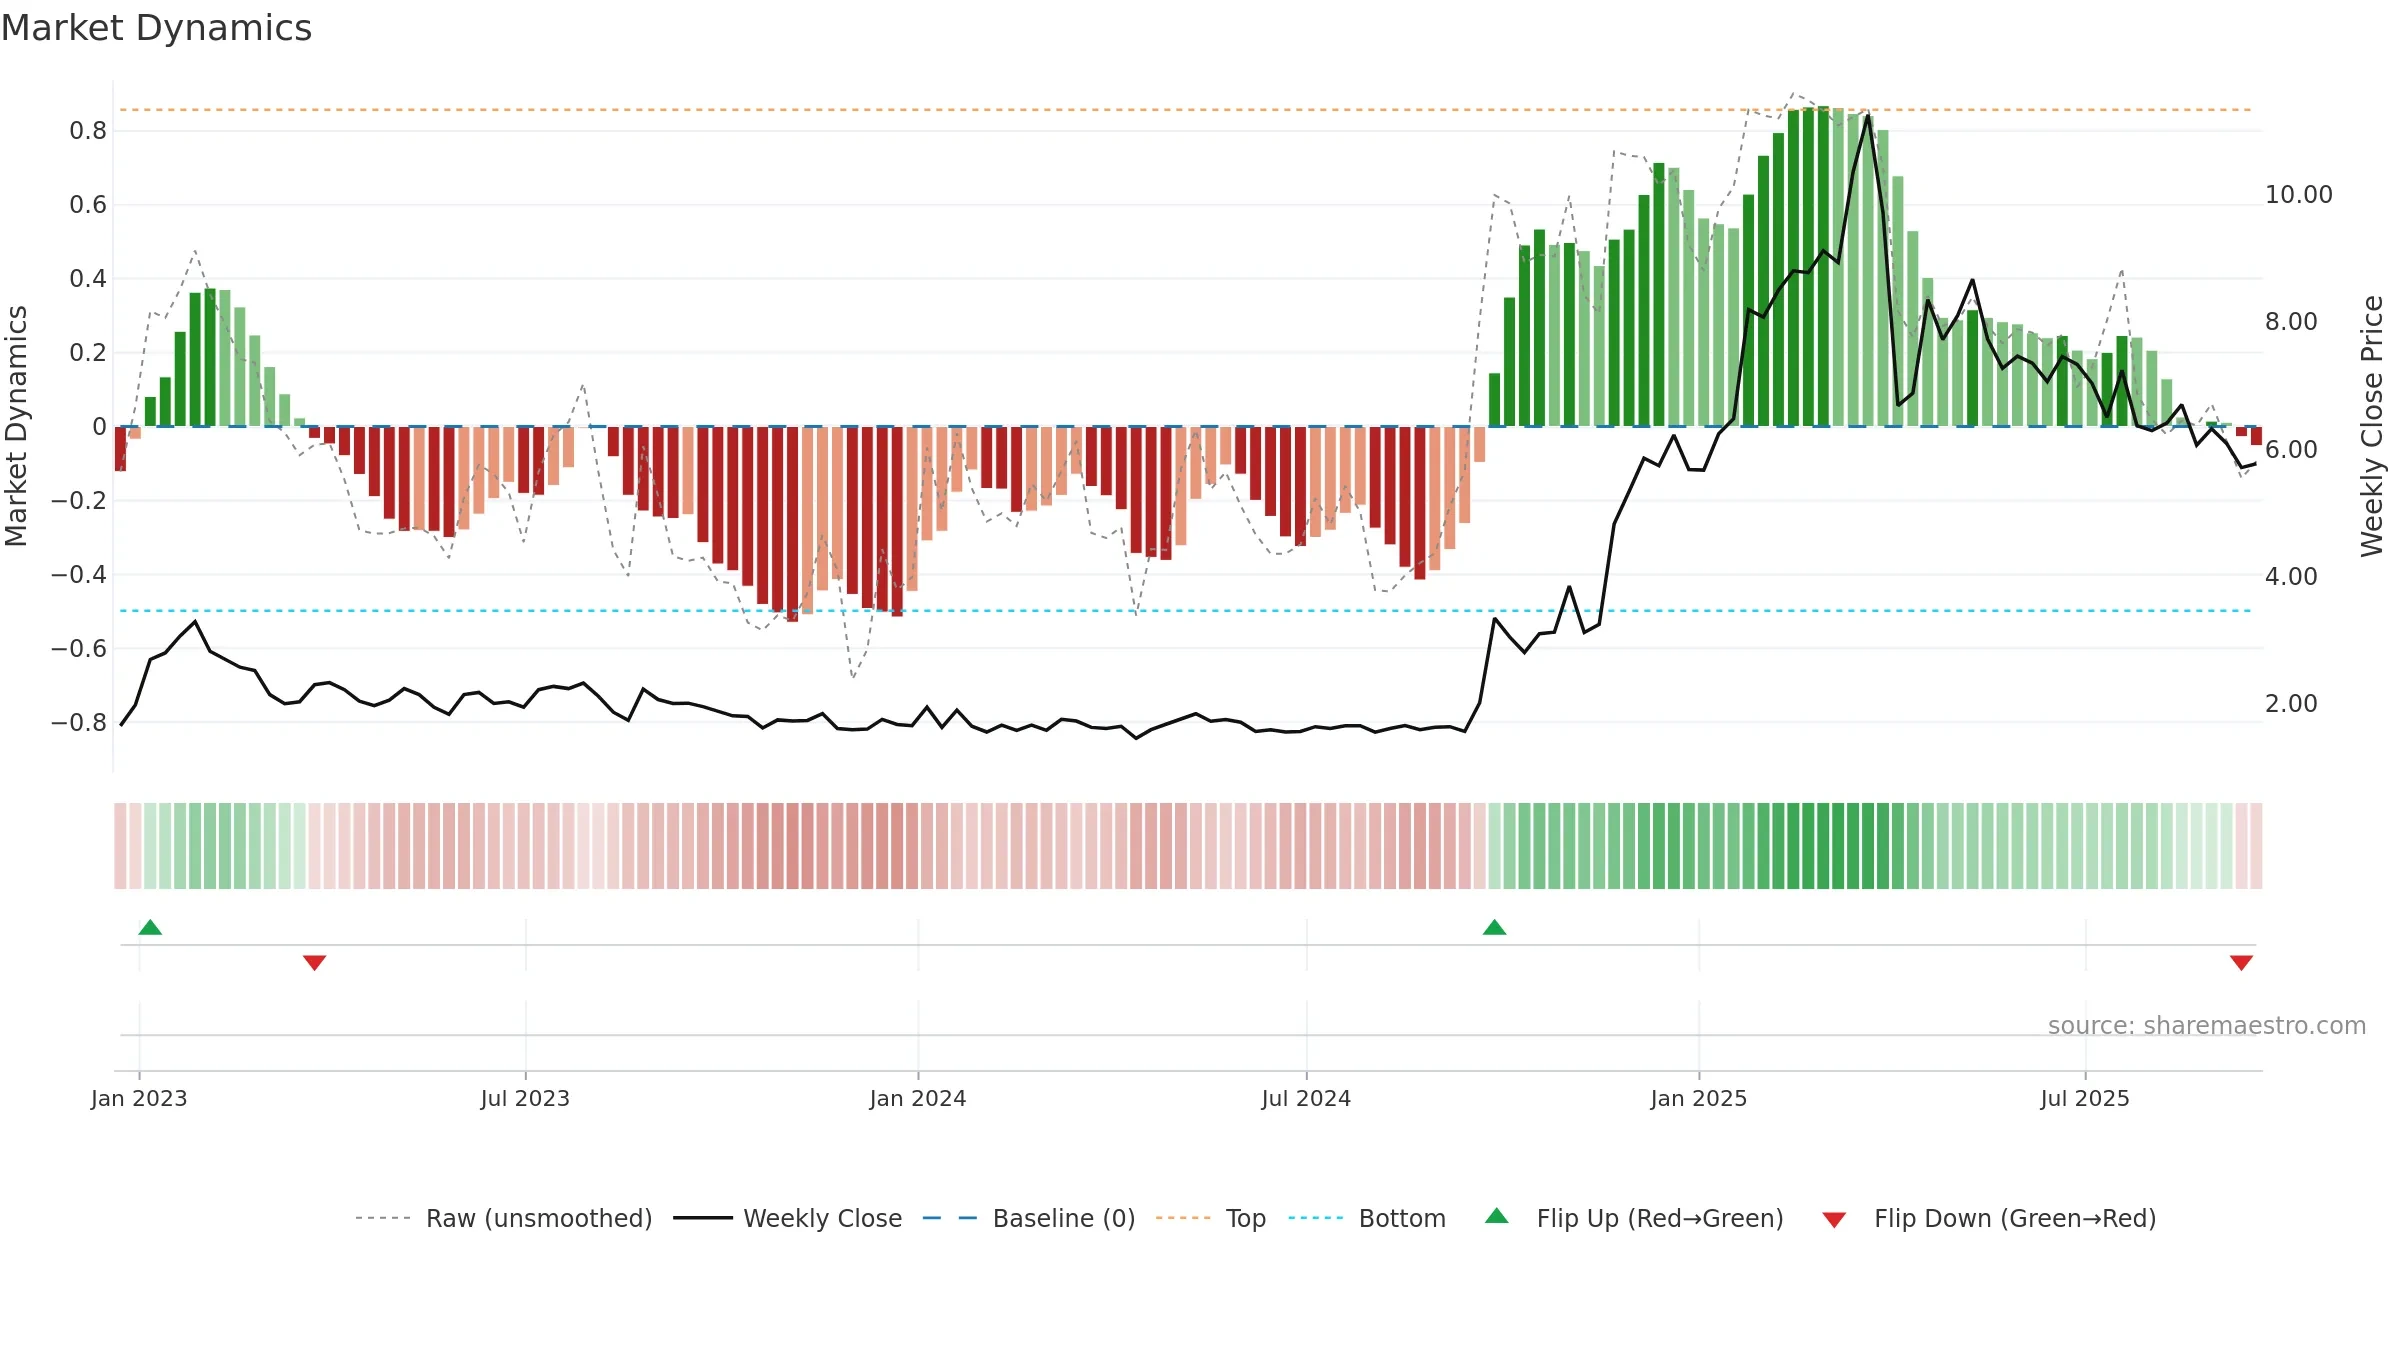Click the Jan 2023 x-axis label

coord(139,1098)
